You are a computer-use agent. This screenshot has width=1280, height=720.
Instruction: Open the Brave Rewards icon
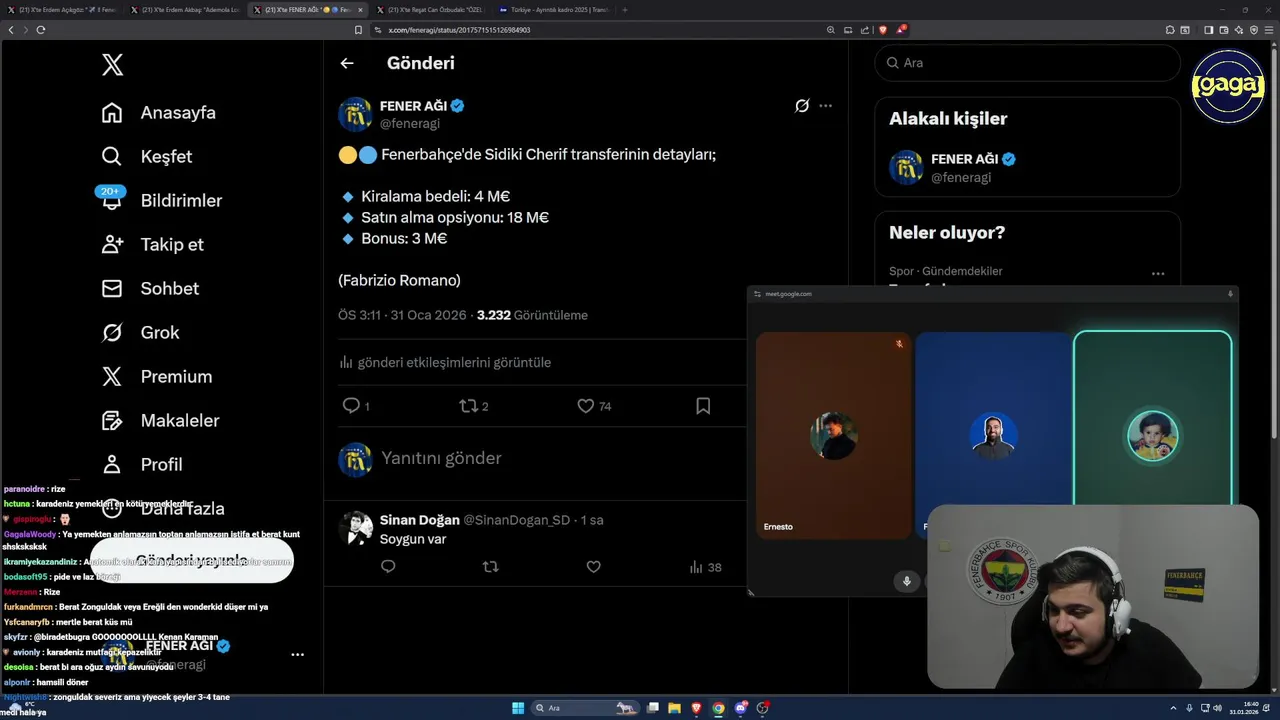click(x=901, y=30)
